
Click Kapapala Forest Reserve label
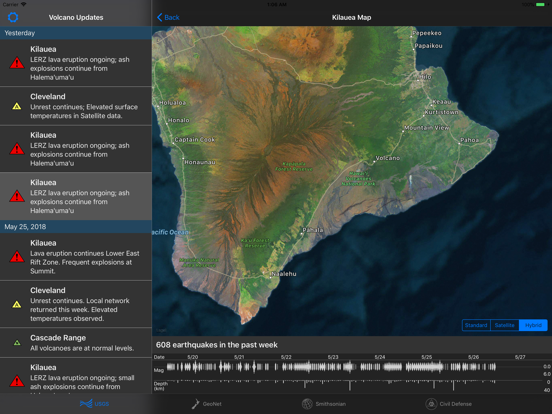click(x=294, y=167)
